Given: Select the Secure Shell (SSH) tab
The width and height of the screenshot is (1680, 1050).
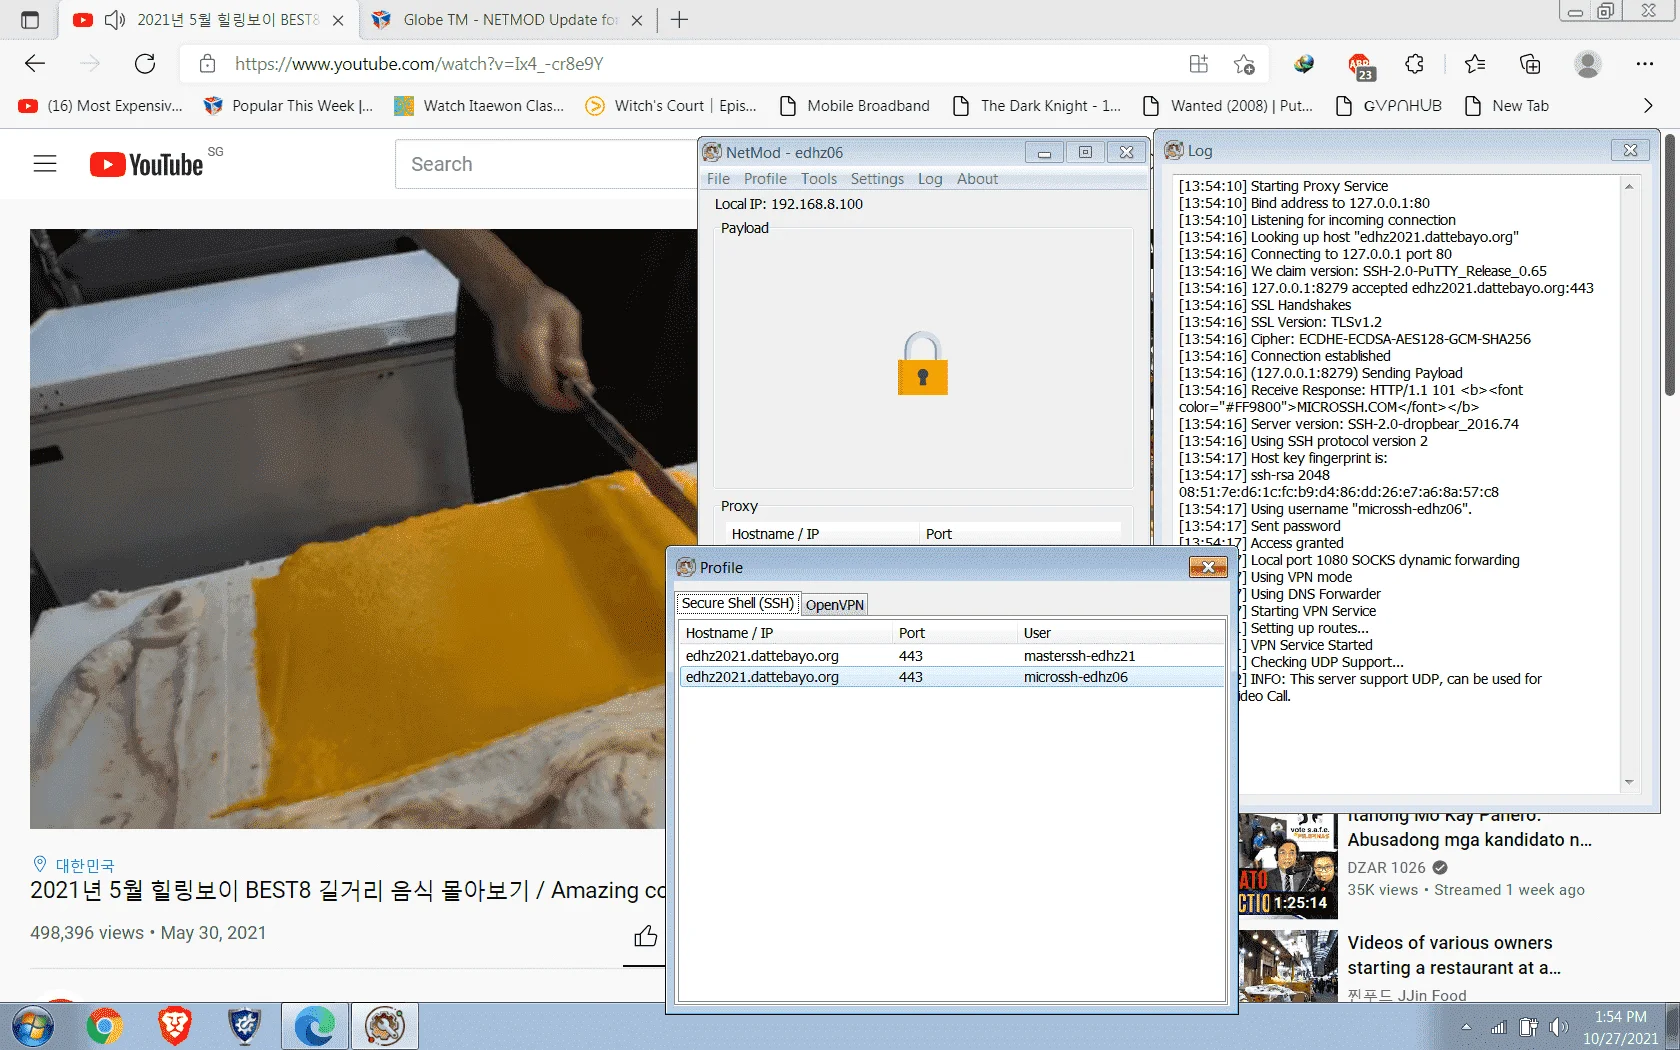Looking at the screenshot, I should [x=738, y=603].
